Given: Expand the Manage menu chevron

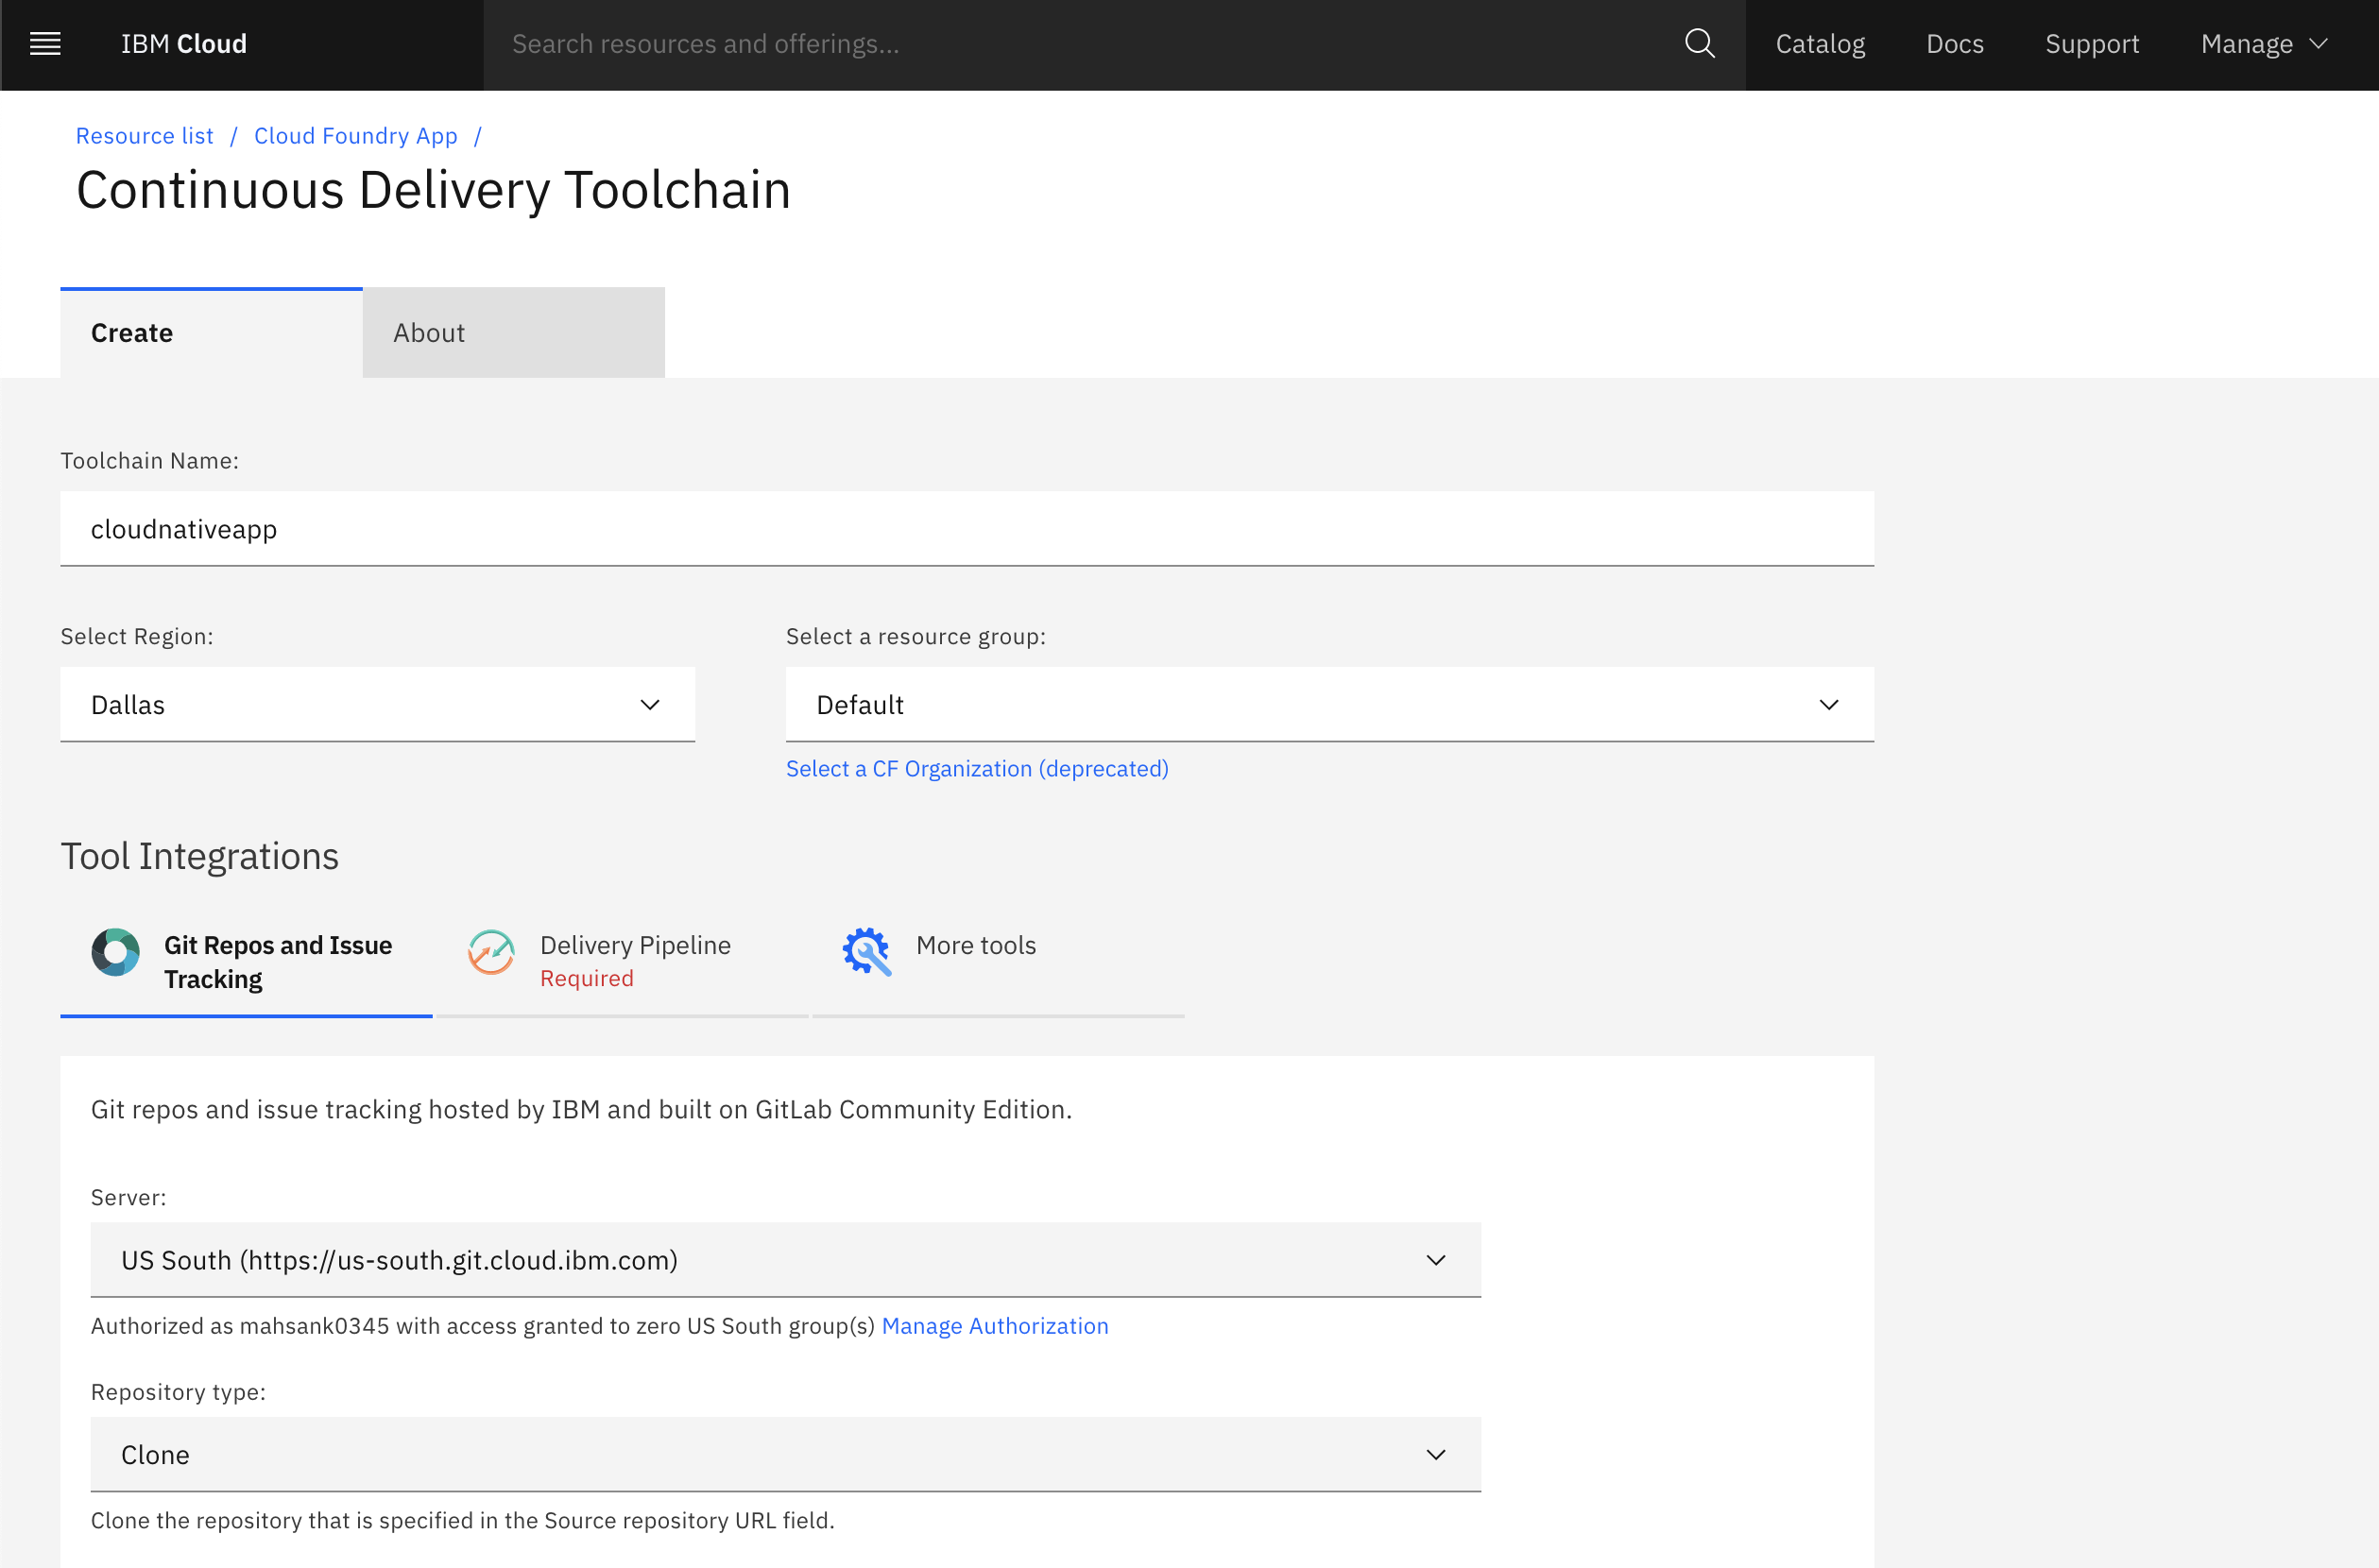Looking at the screenshot, I should pos(2318,44).
